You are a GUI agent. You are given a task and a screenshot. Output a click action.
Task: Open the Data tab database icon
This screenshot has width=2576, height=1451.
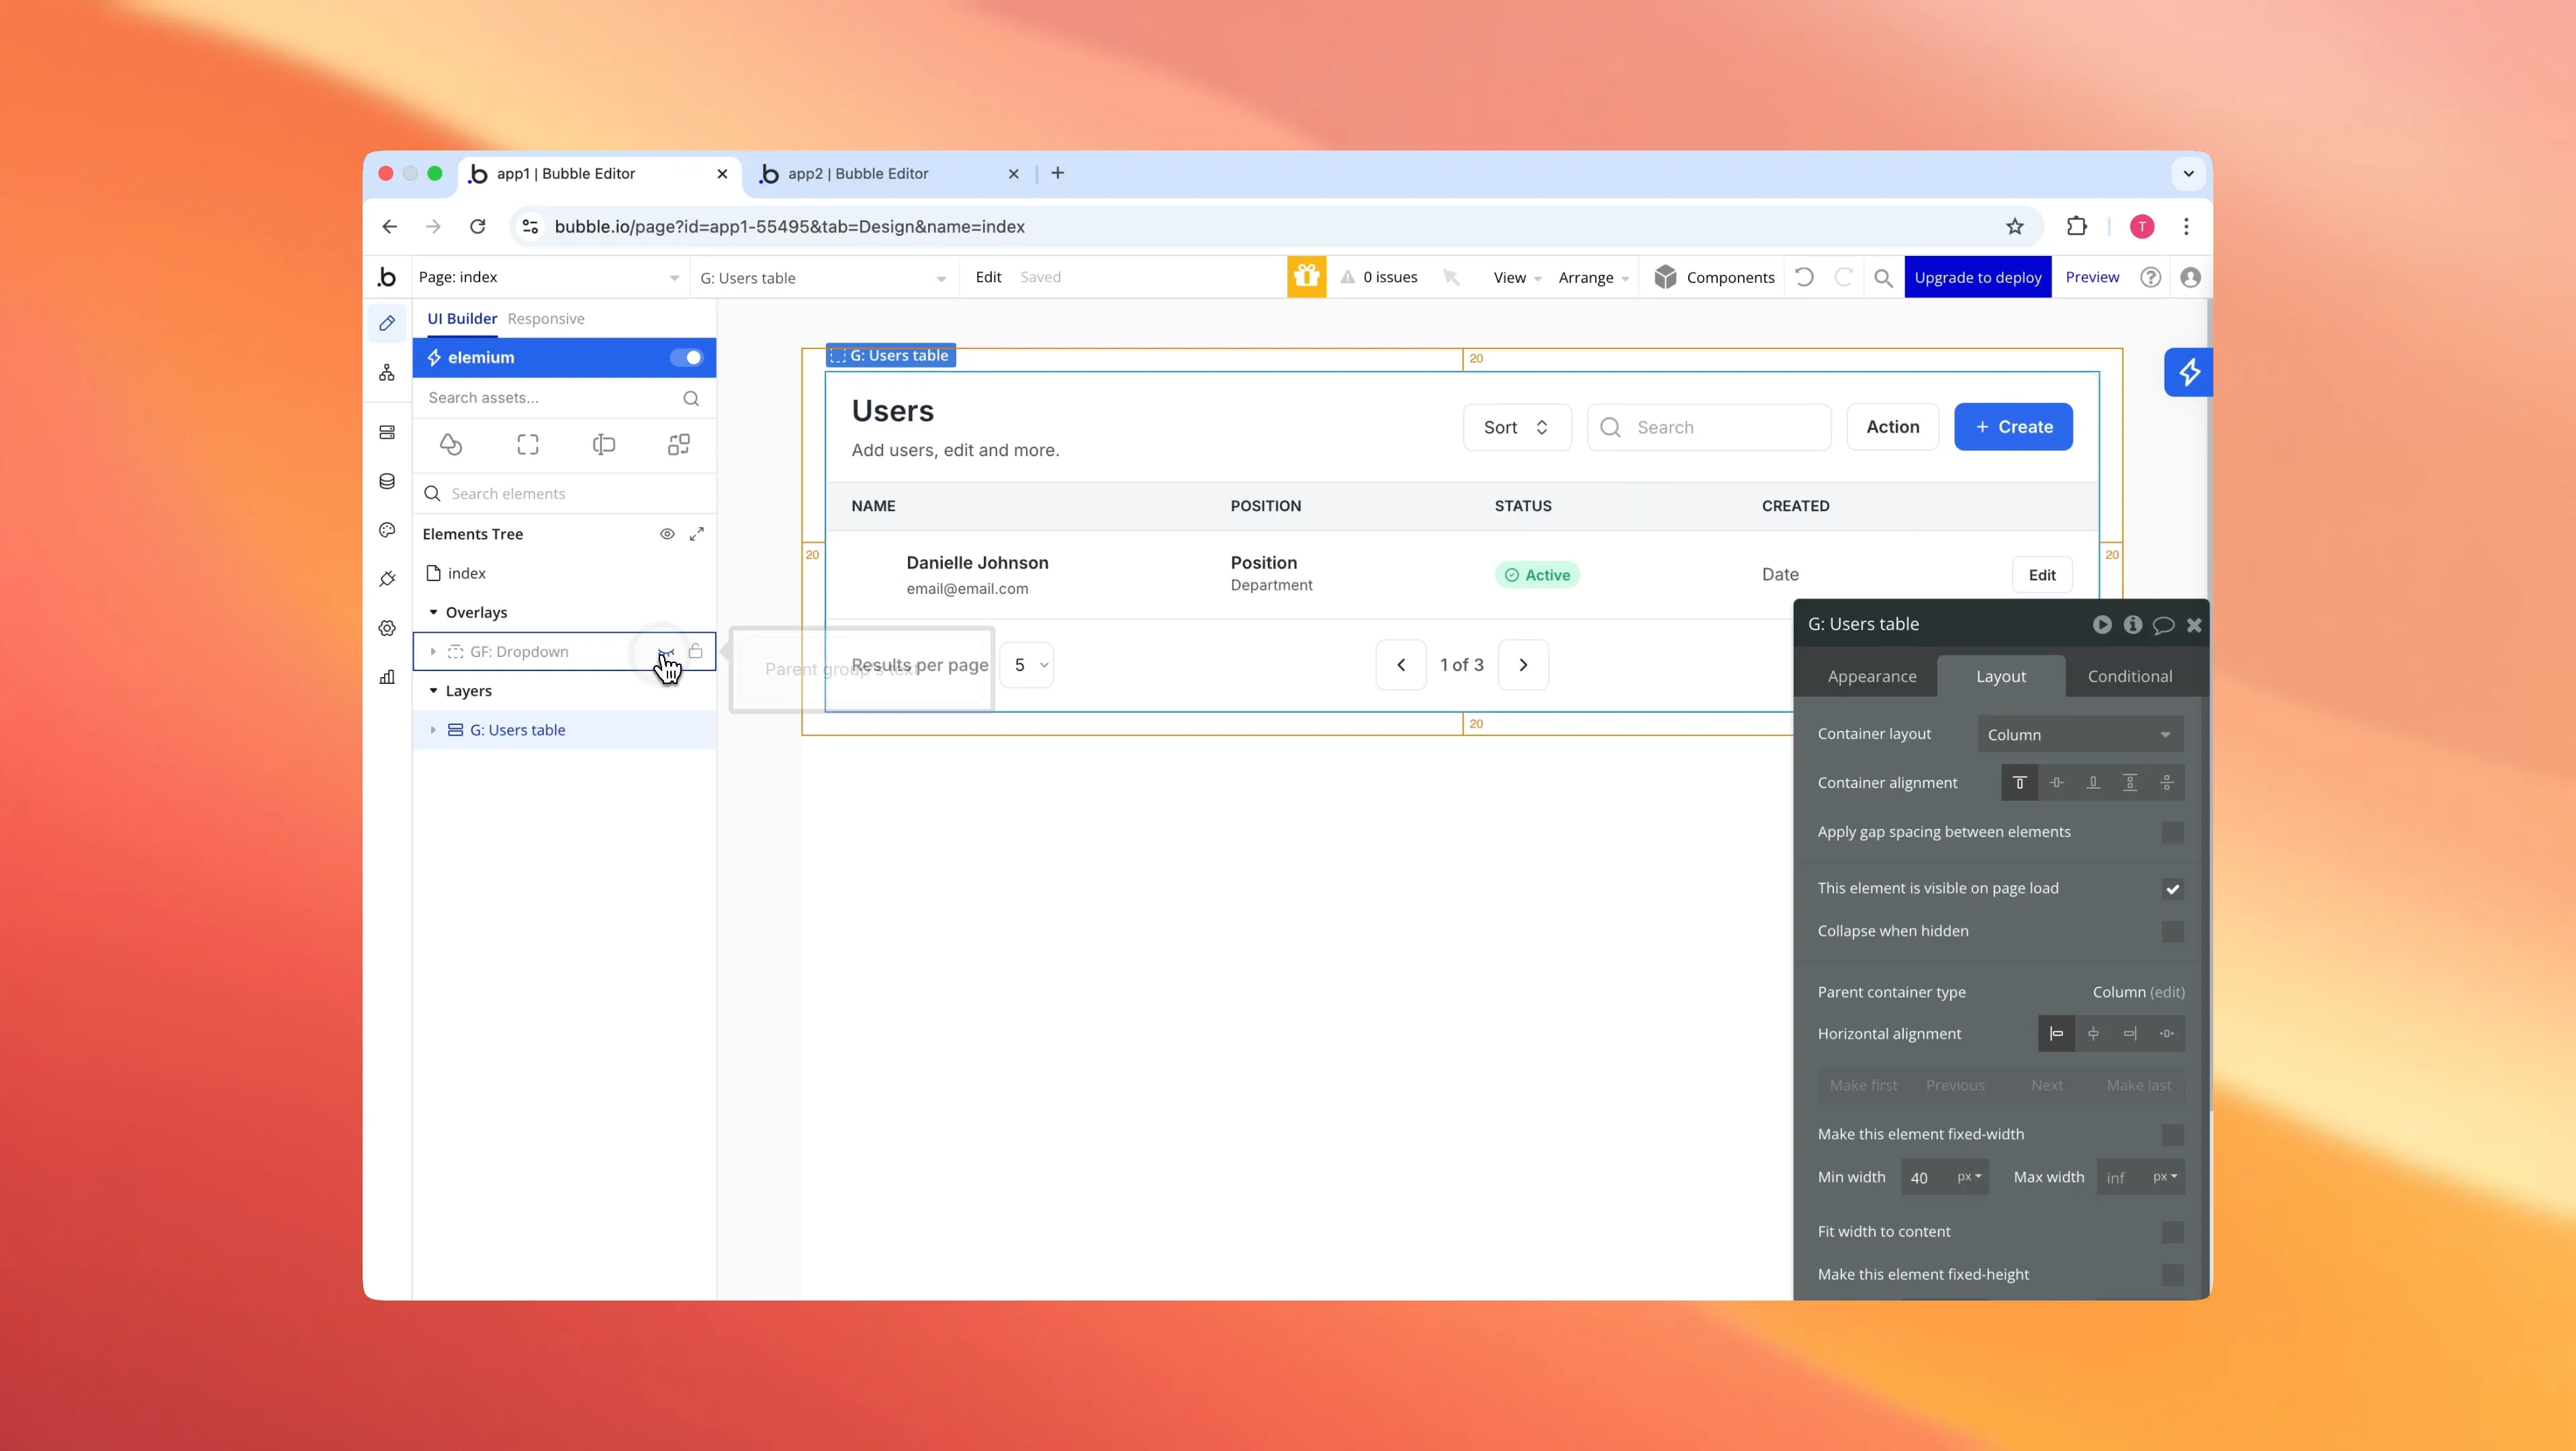click(x=387, y=481)
